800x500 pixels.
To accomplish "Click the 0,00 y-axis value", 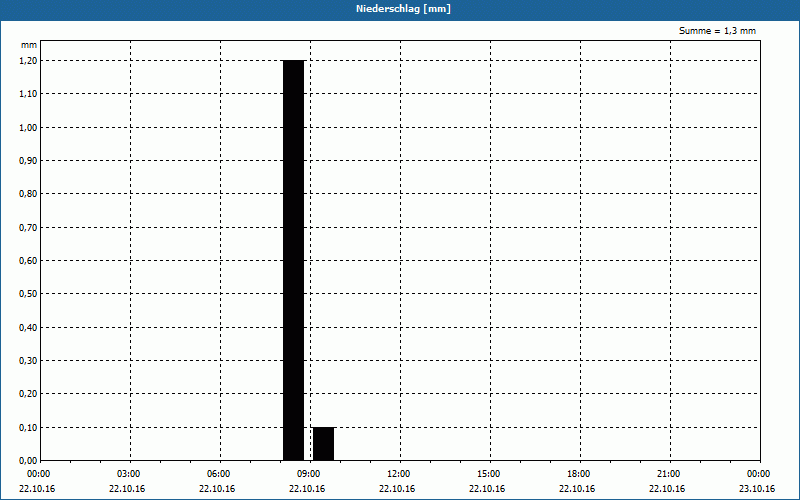I will [28, 461].
